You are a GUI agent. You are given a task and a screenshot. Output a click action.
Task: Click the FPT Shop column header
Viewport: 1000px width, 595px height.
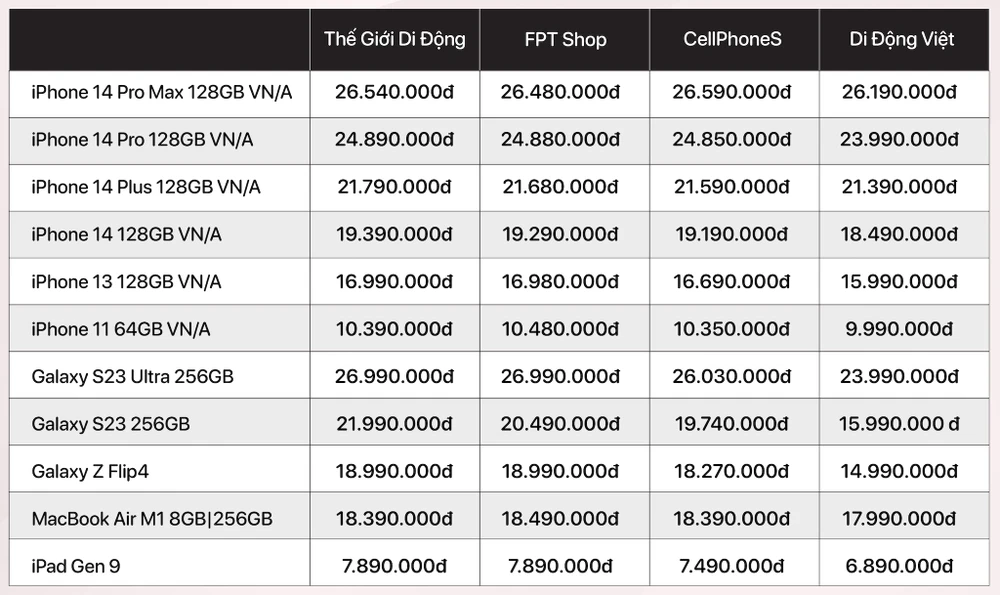(565, 40)
